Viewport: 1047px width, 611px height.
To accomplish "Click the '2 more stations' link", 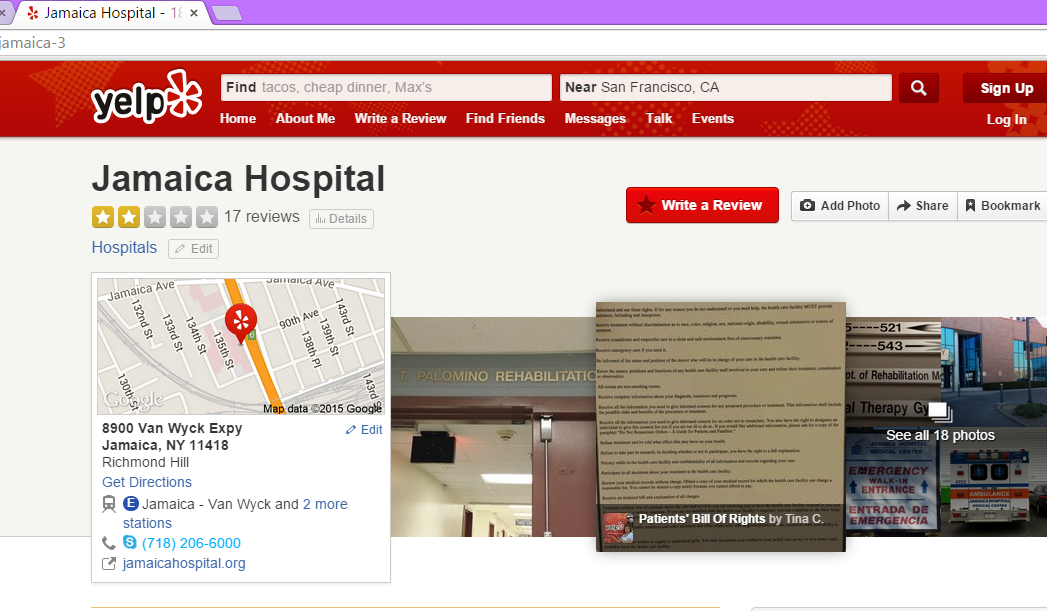I will click(x=235, y=514).
